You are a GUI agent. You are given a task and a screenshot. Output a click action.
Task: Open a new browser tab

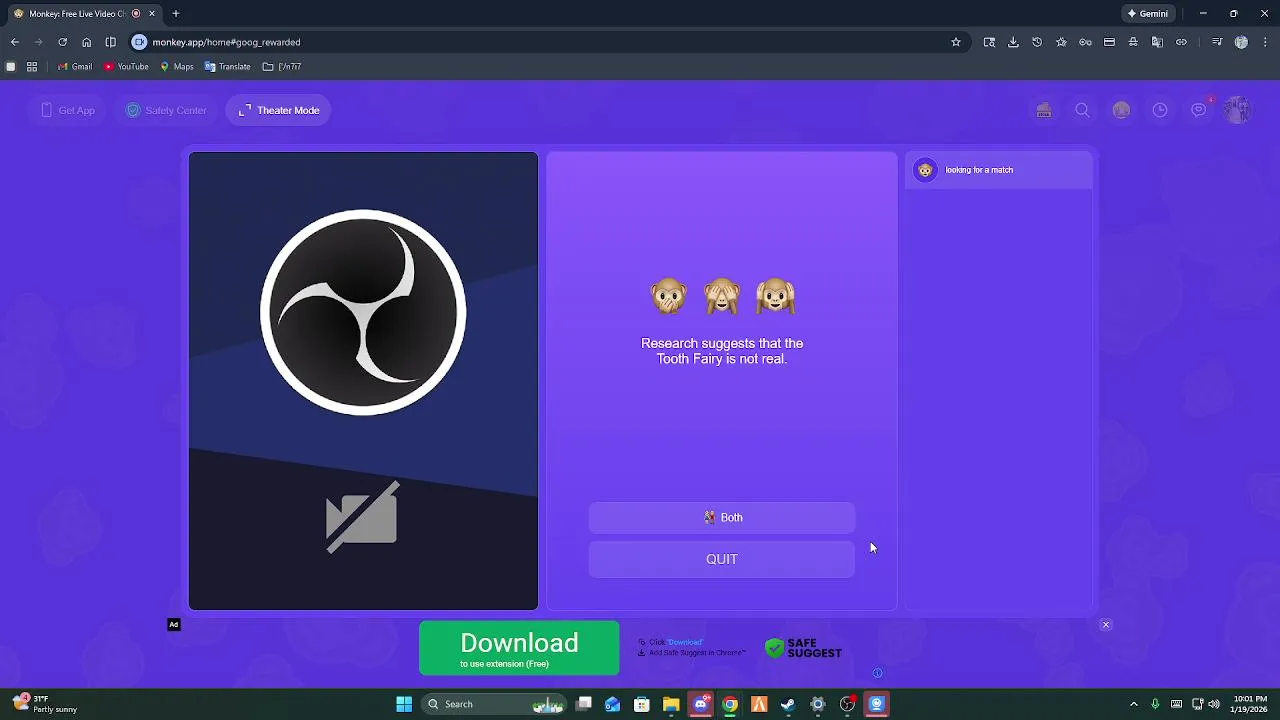(175, 14)
